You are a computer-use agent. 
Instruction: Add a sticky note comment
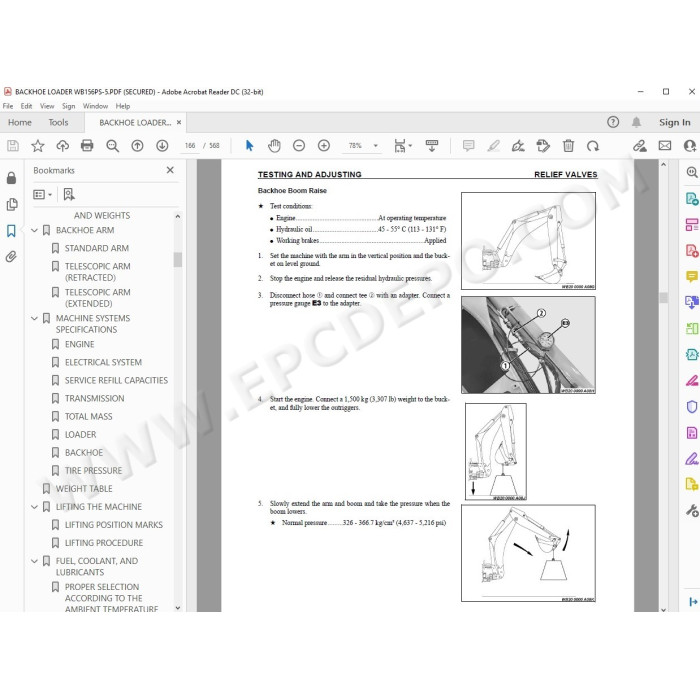point(468,146)
